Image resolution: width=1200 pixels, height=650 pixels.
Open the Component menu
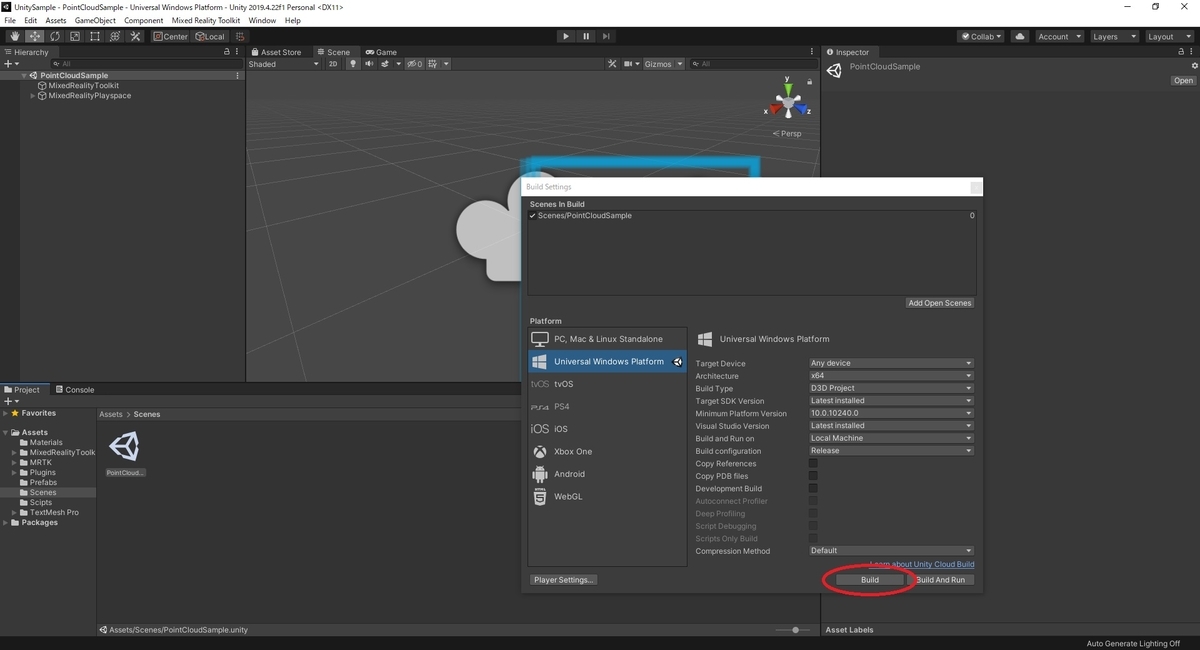click(143, 20)
